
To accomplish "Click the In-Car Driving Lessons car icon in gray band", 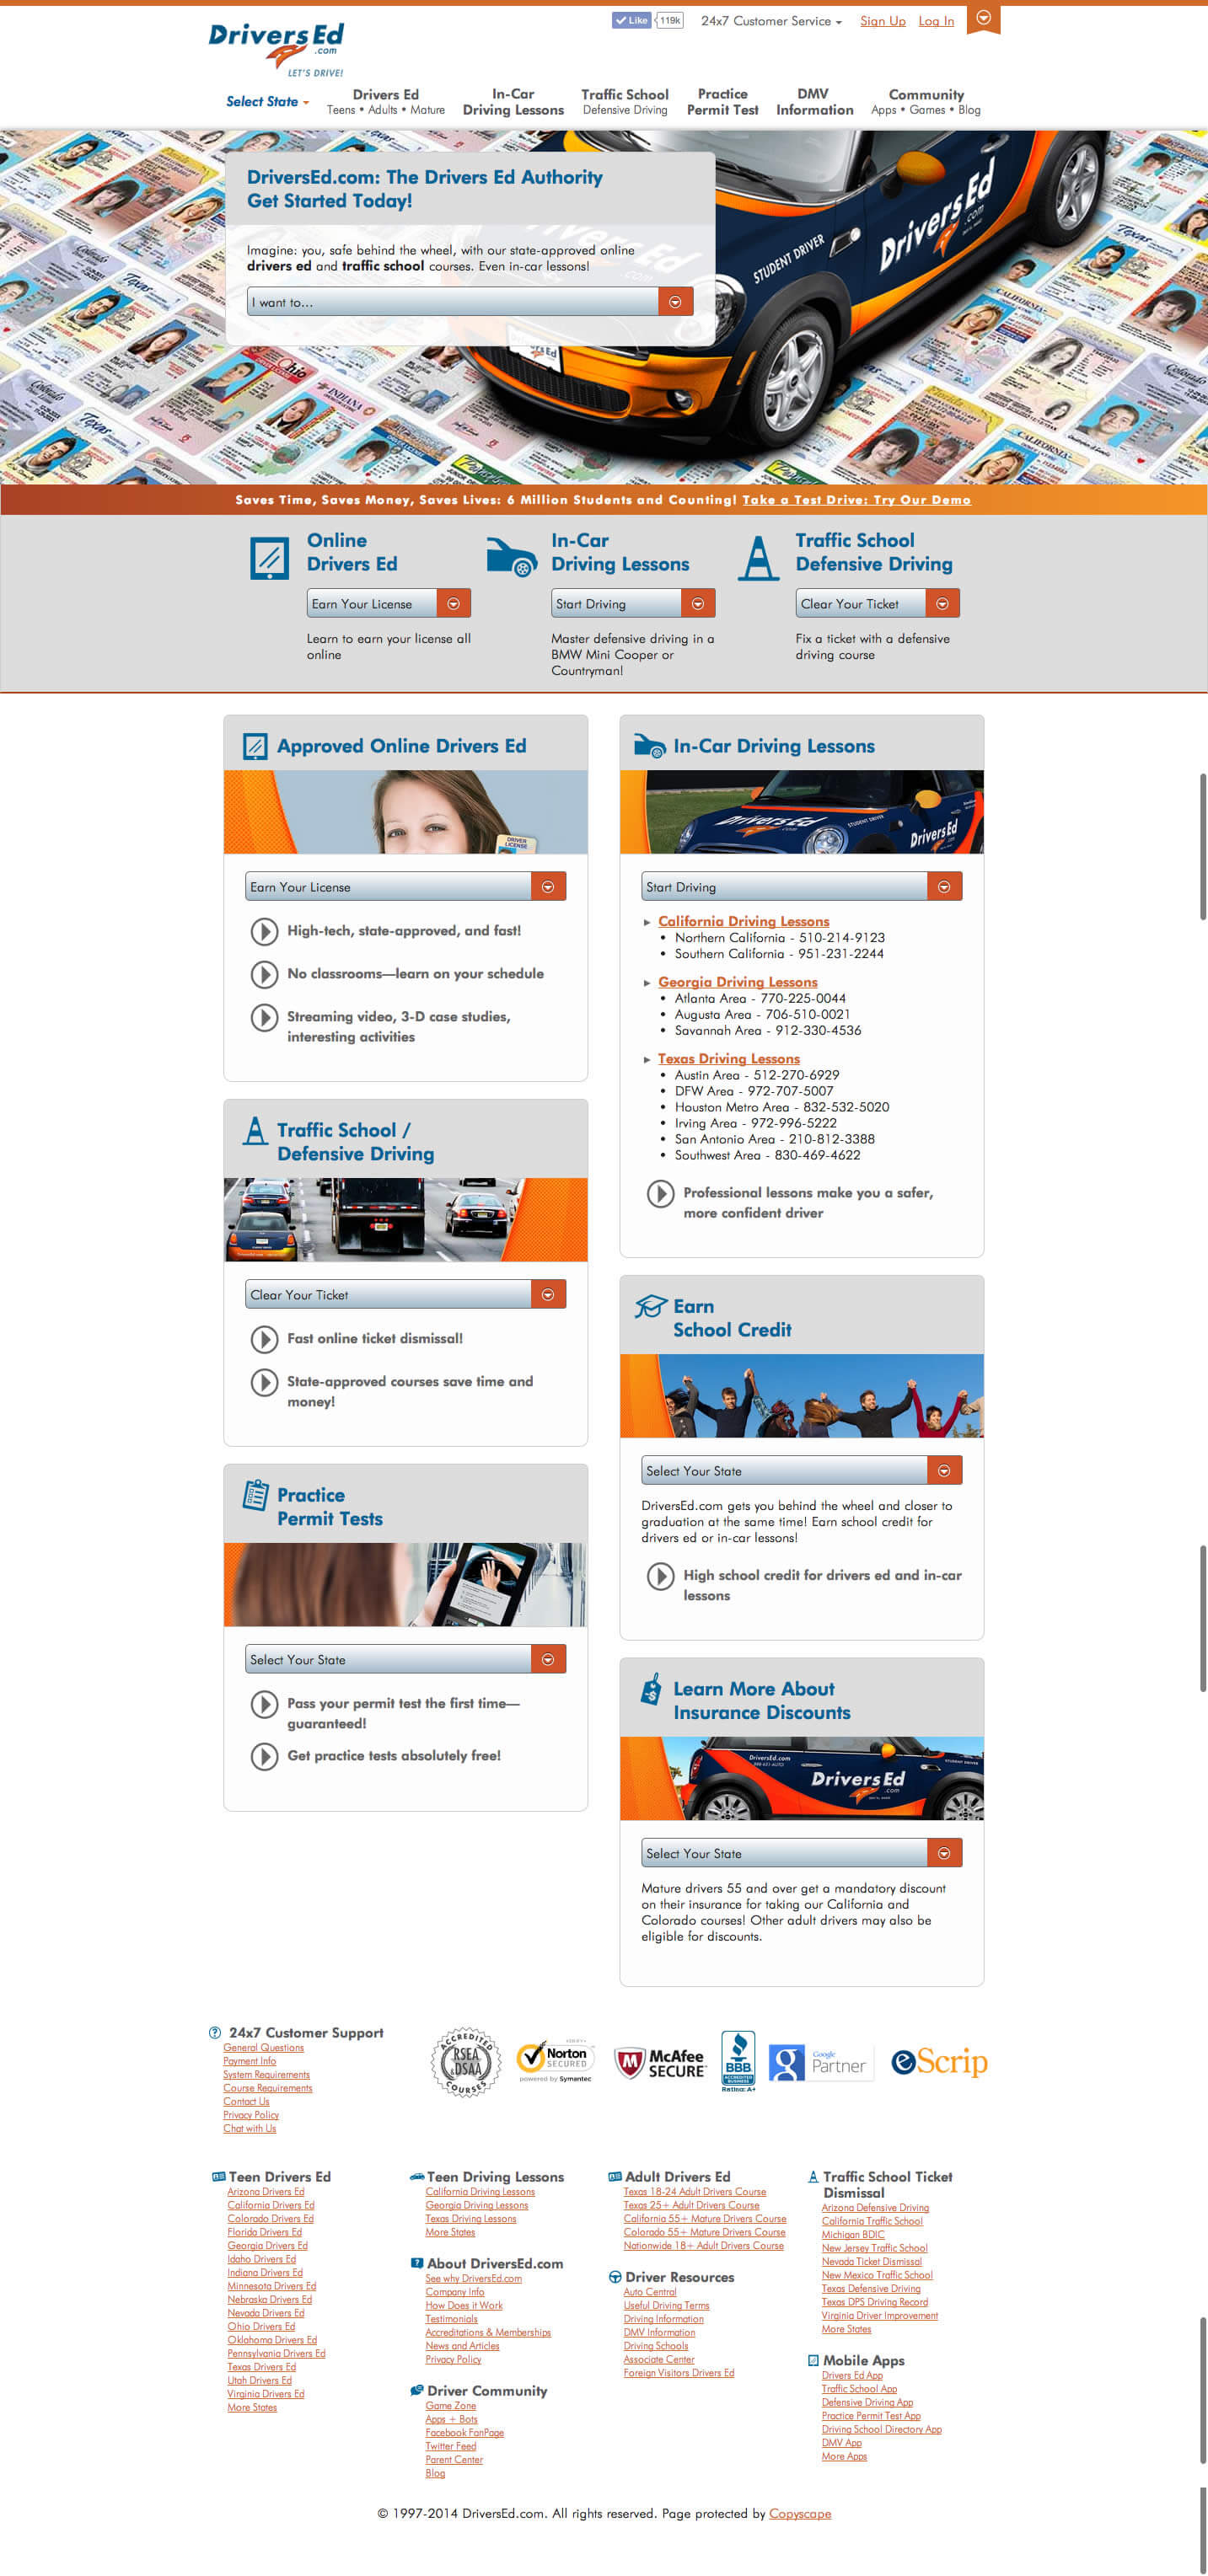I will (511, 556).
